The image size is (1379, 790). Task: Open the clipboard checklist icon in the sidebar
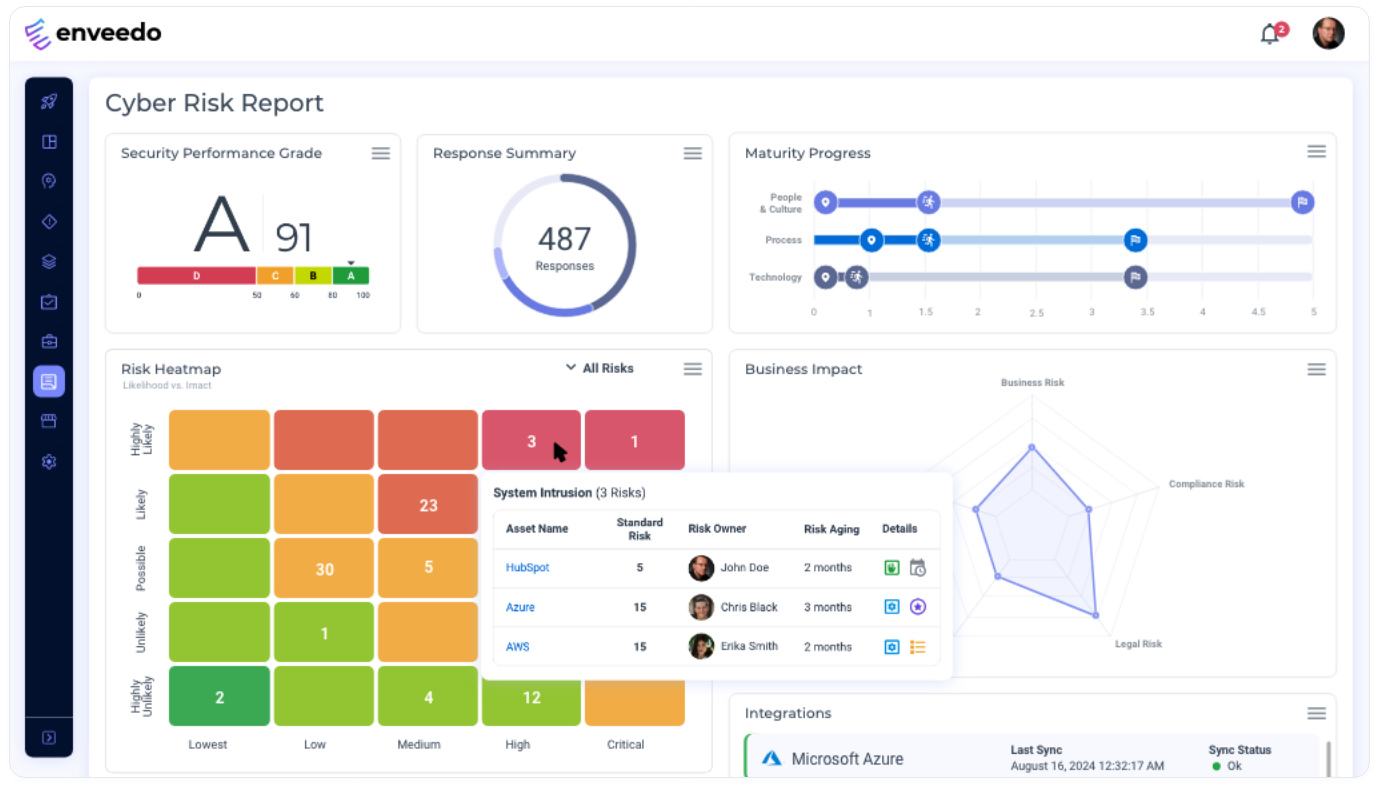[48, 301]
